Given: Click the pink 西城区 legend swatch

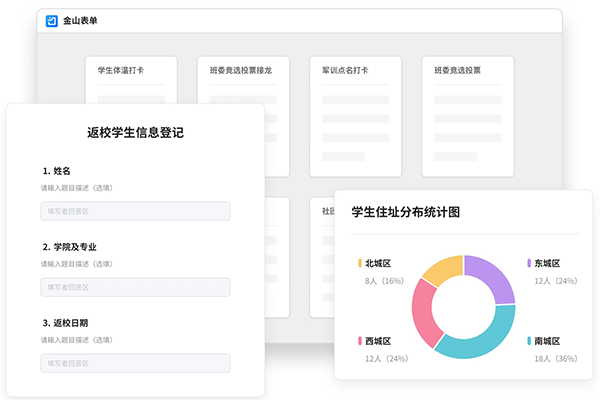Looking at the screenshot, I should click(359, 341).
